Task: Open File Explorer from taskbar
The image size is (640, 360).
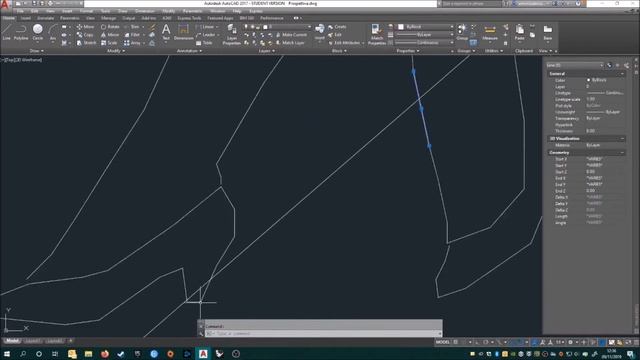Action: pyautogui.click(x=89, y=354)
